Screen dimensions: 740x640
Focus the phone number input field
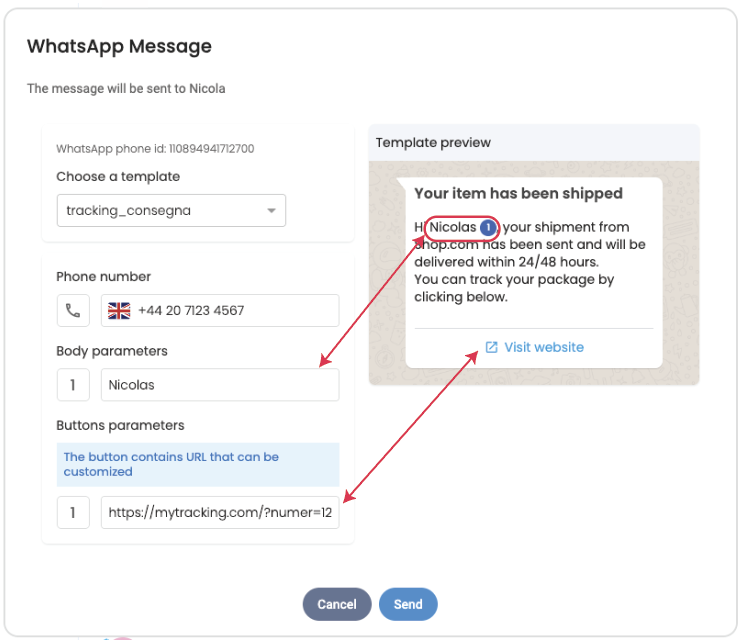(235, 311)
